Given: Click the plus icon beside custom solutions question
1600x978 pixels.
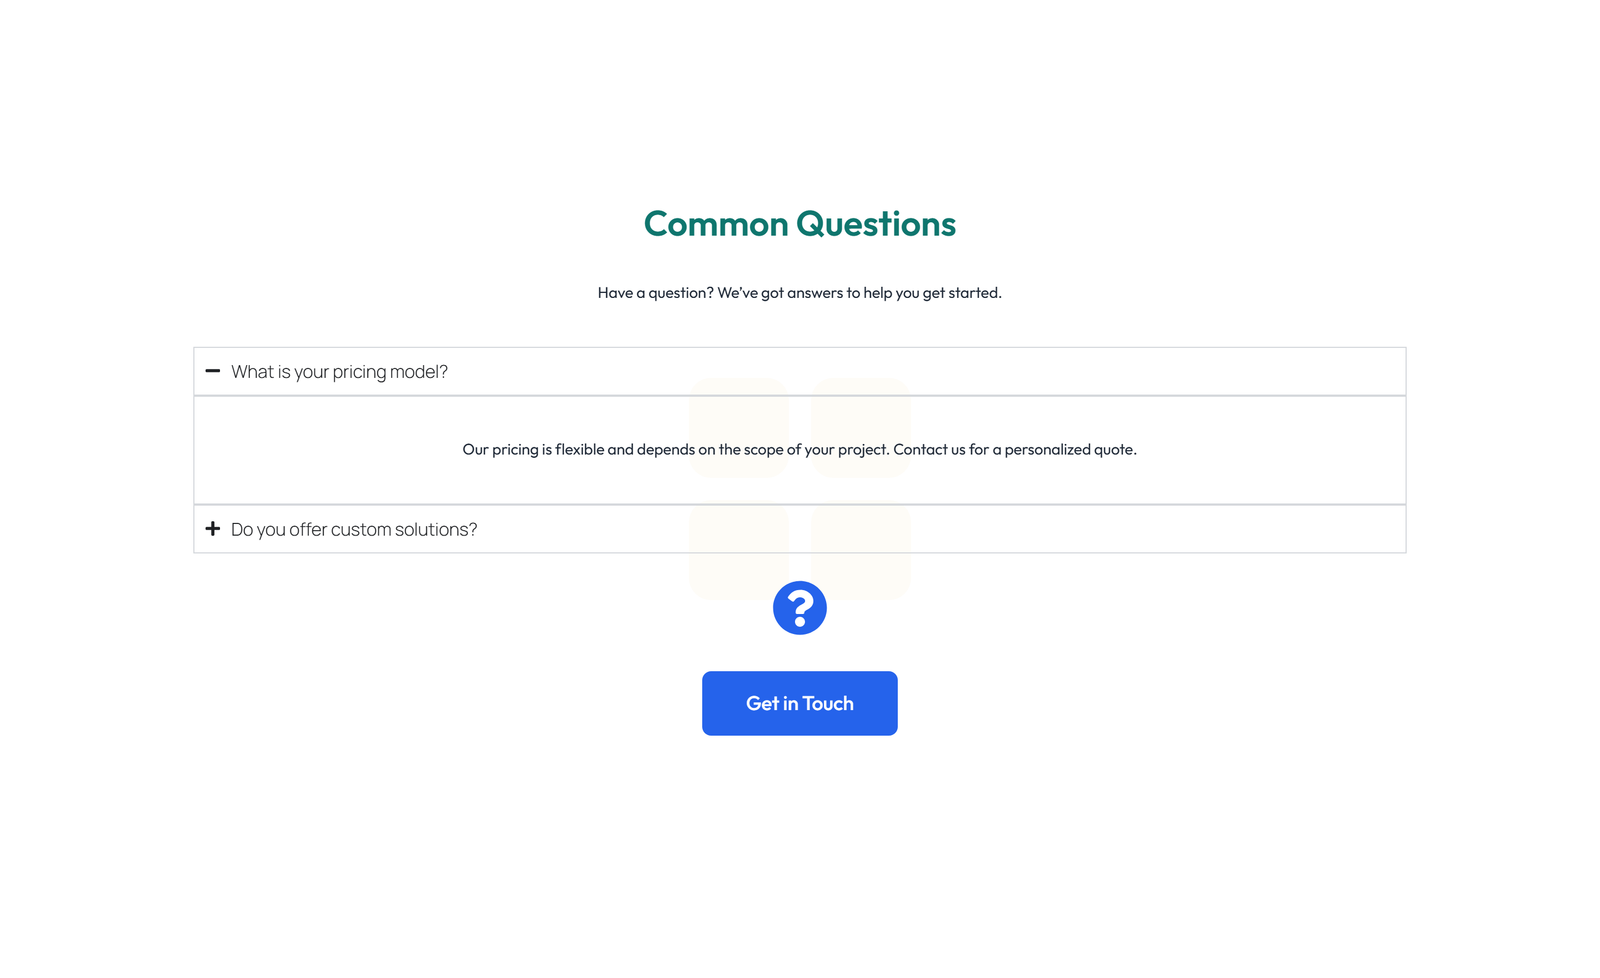Looking at the screenshot, I should [213, 528].
